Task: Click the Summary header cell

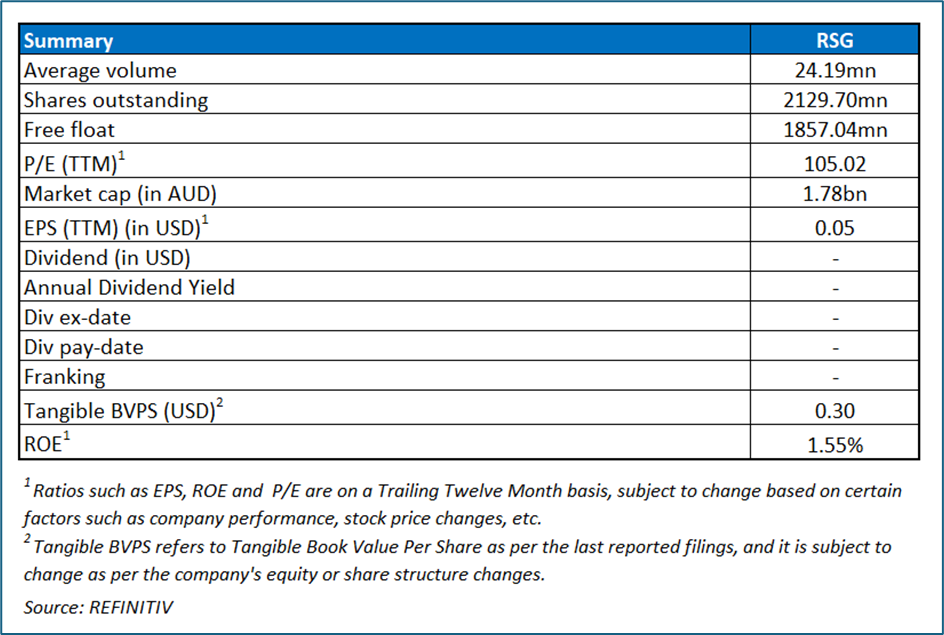Action: pyautogui.click(x=68, y=41)
